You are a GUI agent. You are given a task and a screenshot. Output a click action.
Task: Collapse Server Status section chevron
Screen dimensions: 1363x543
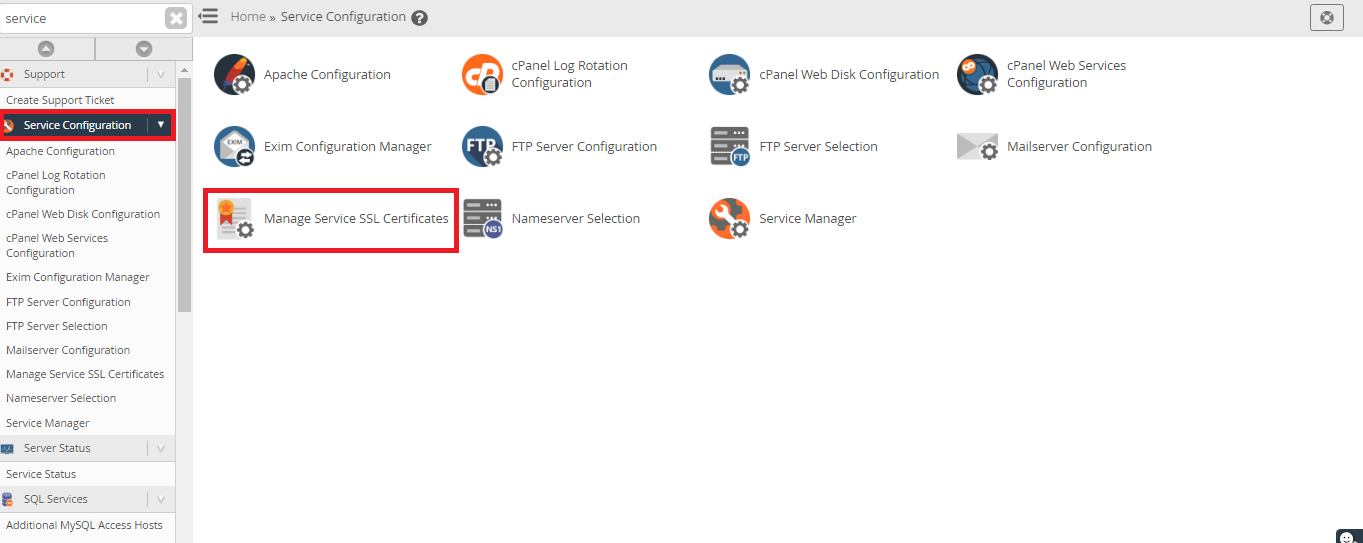160,449
